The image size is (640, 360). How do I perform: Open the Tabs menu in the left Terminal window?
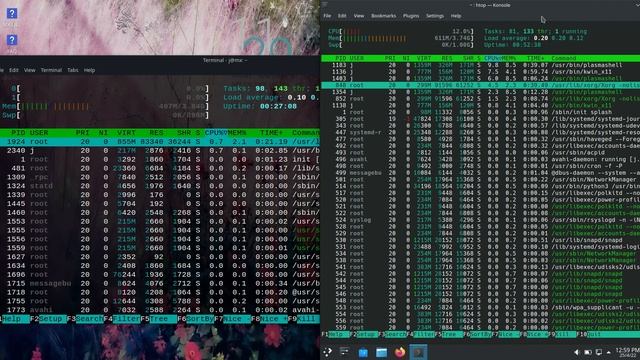click(73, 70)
